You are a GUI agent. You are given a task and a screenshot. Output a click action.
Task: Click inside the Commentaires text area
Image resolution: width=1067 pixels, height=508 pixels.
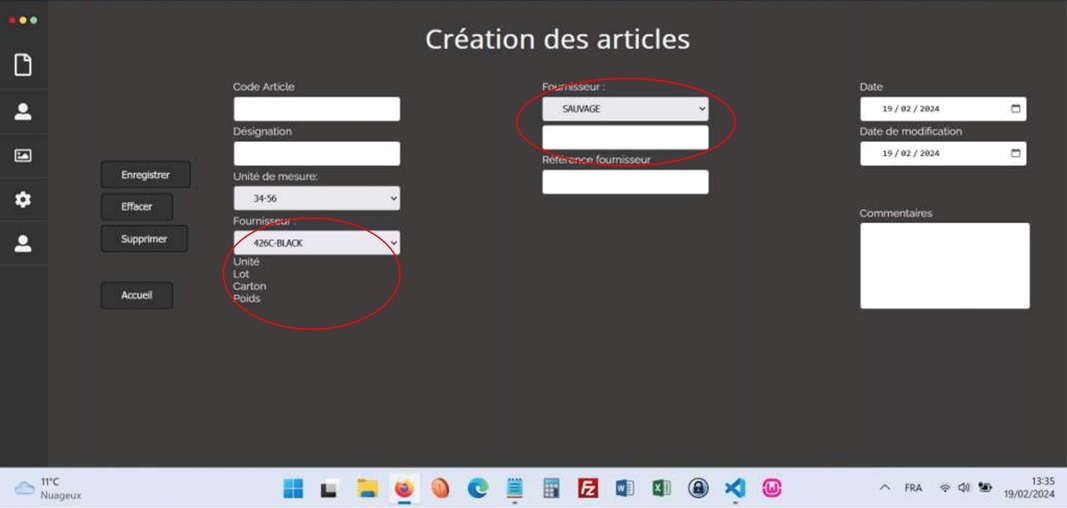[945, 266]
